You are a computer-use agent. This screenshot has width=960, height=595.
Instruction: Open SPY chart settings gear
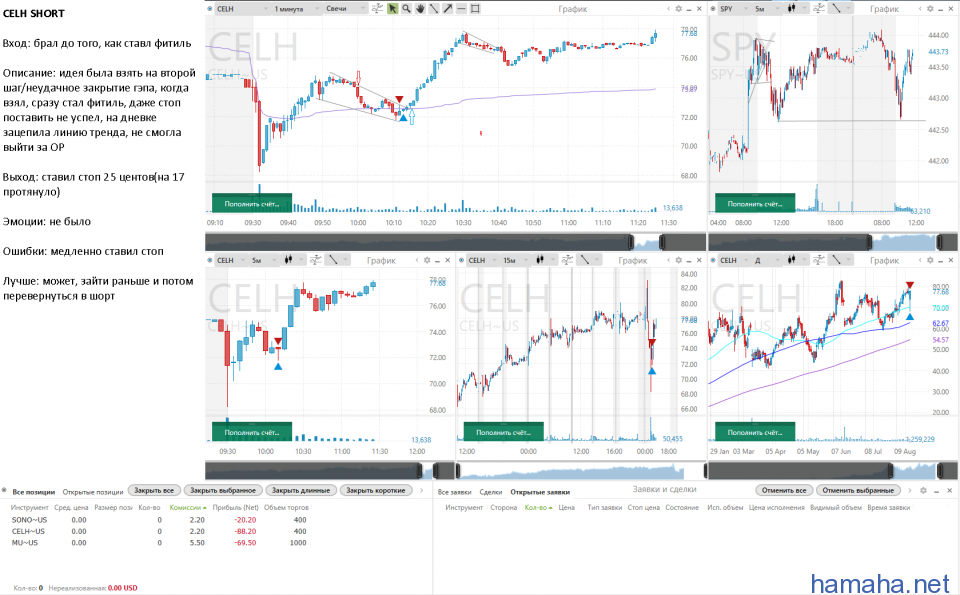[930, 9]
